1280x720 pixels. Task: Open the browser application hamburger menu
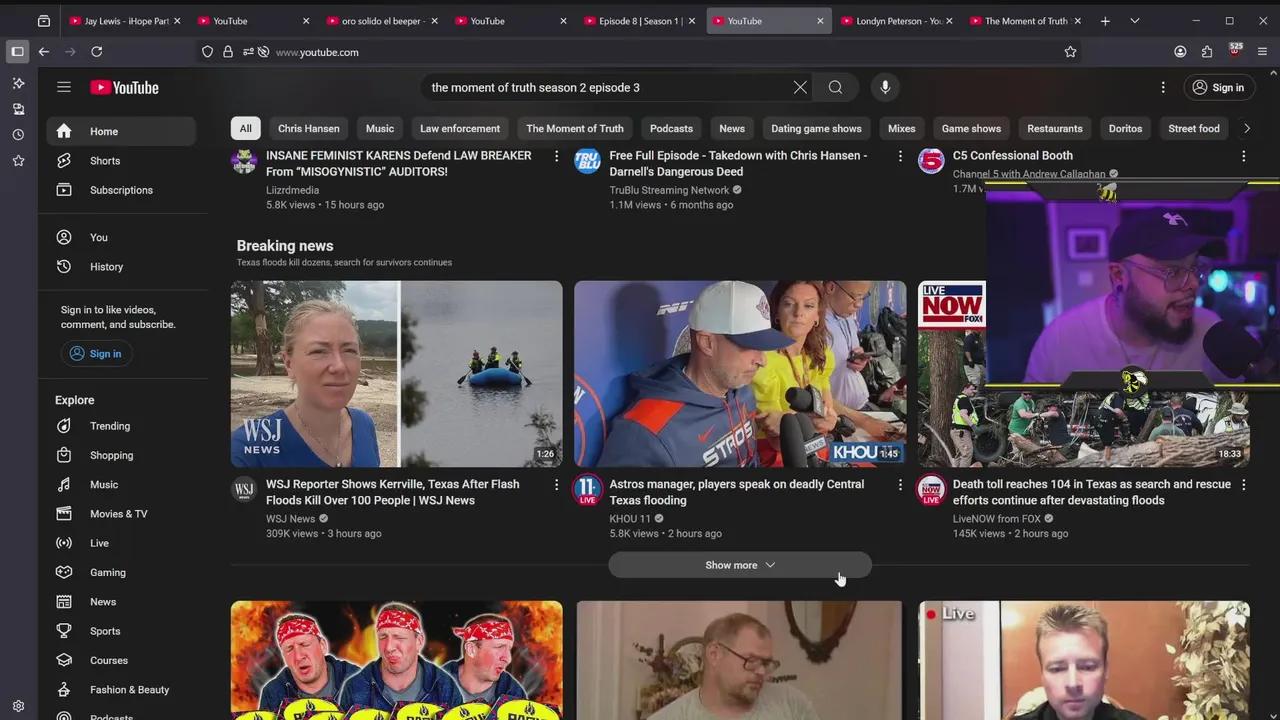point(1263,52)
